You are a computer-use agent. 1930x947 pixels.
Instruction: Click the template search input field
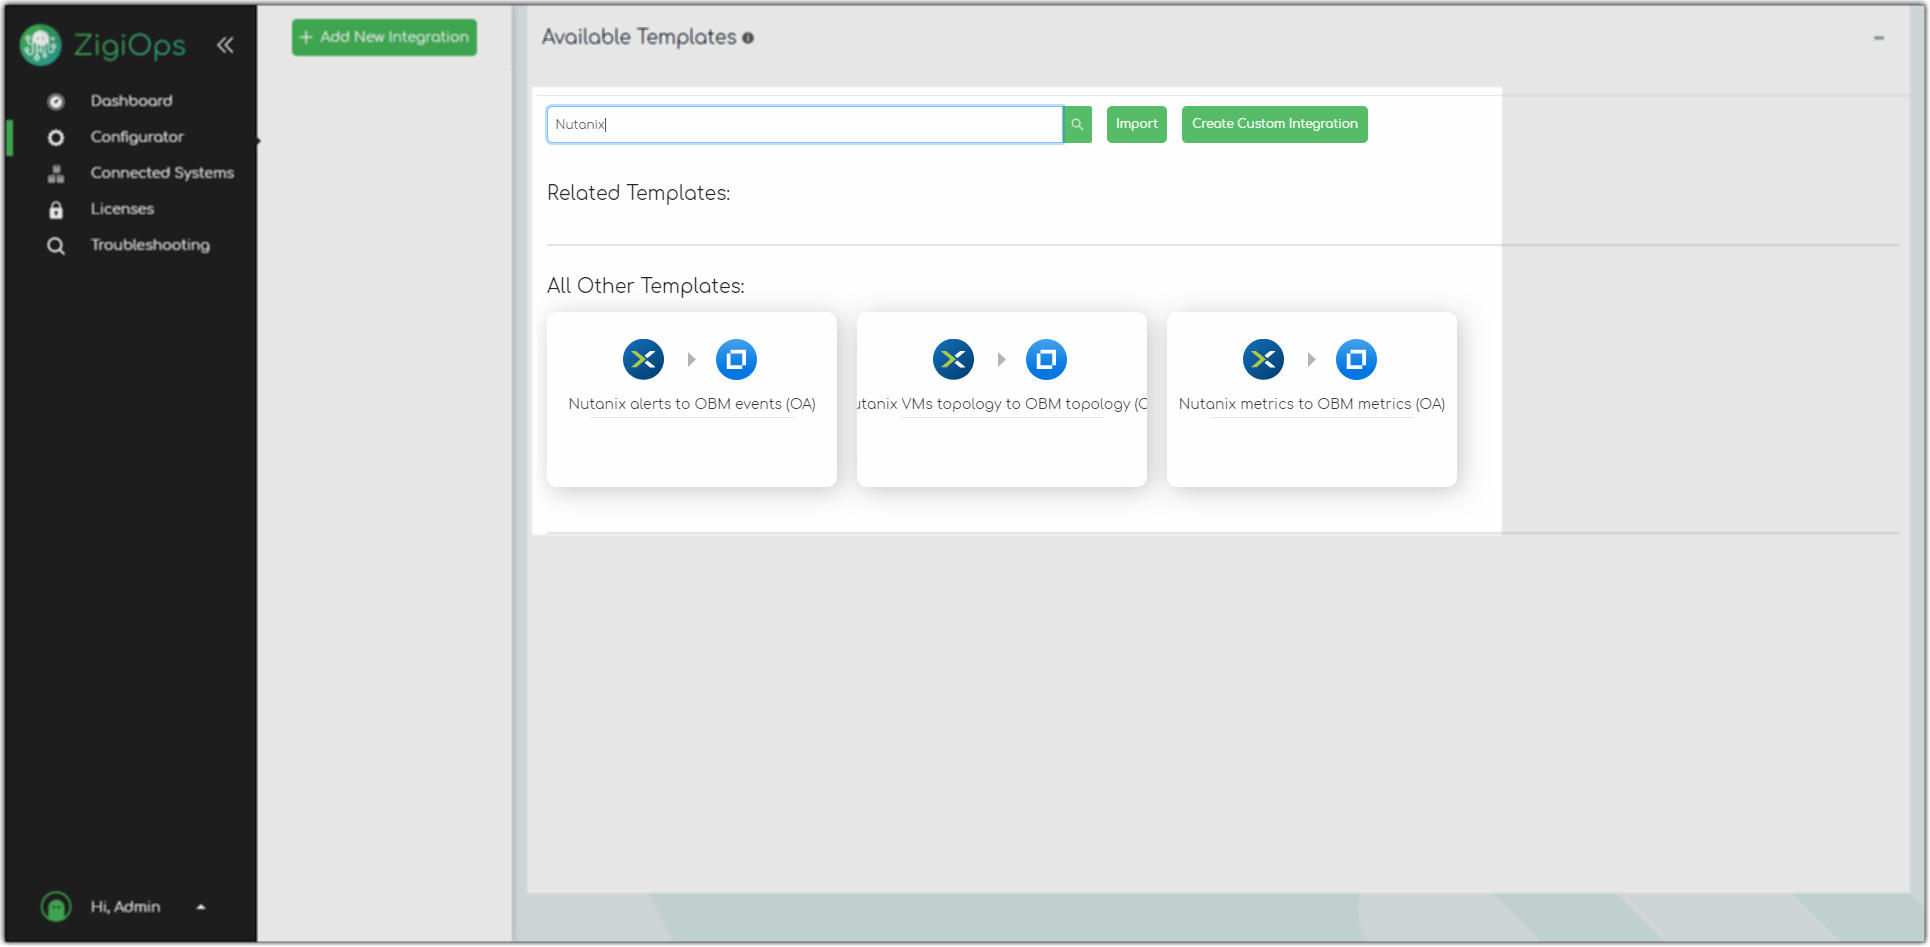[x=804, y=125]
